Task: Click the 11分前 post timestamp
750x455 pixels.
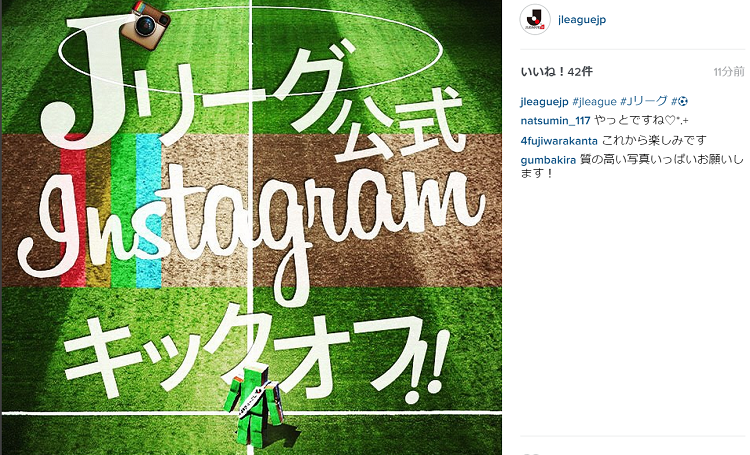Action: tap(729, 72)
